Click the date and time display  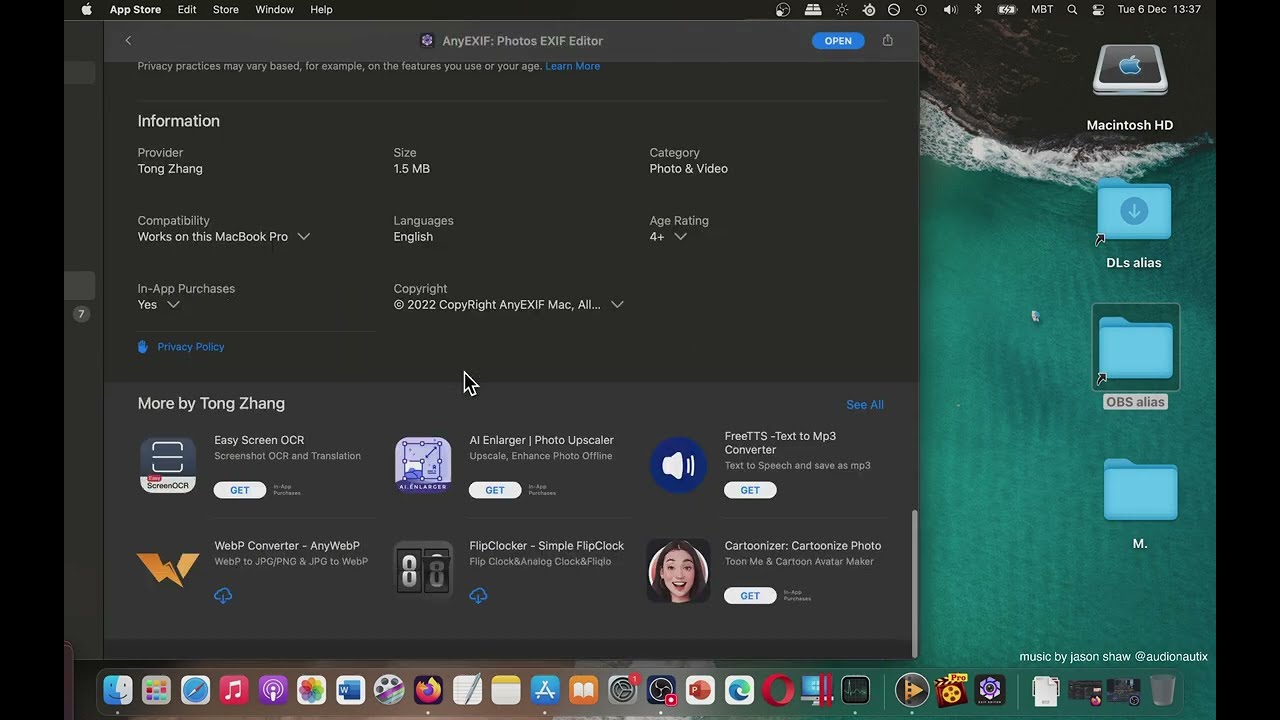coord(1159,9)
